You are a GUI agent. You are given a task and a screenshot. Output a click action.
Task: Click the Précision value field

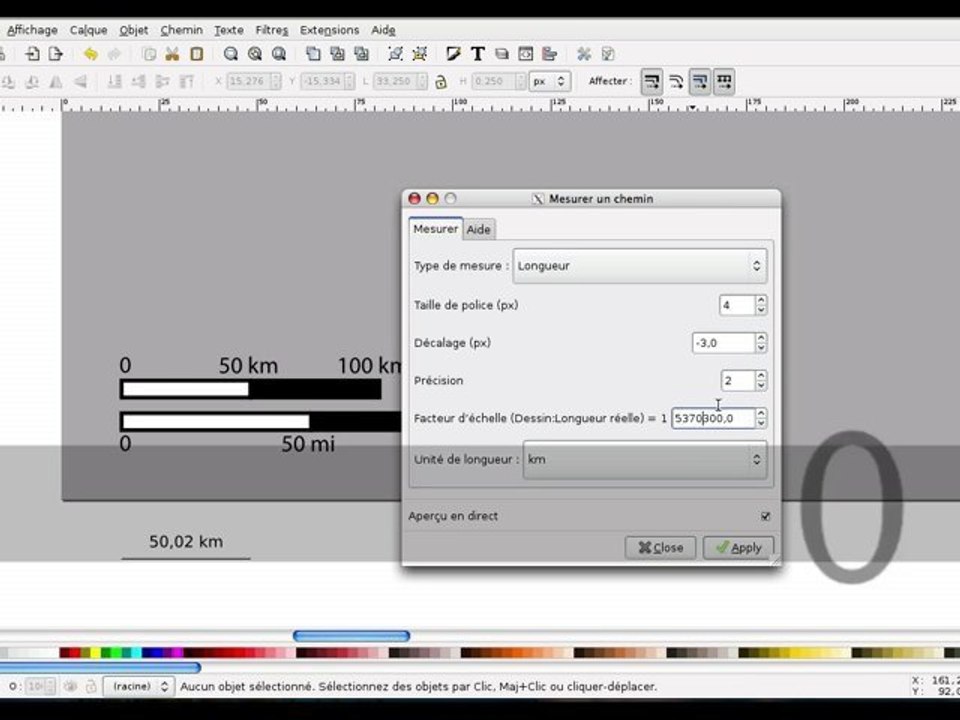737,380
